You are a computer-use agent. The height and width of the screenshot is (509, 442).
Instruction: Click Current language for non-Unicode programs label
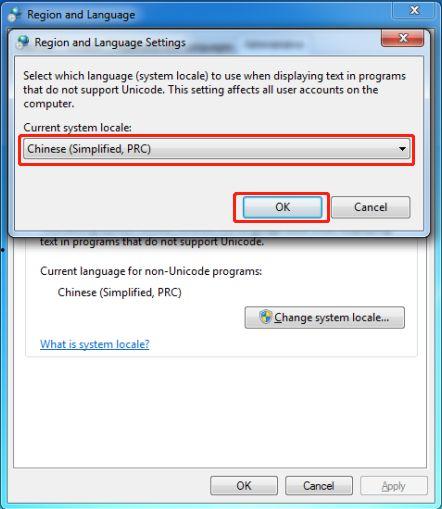pos(151,271)
